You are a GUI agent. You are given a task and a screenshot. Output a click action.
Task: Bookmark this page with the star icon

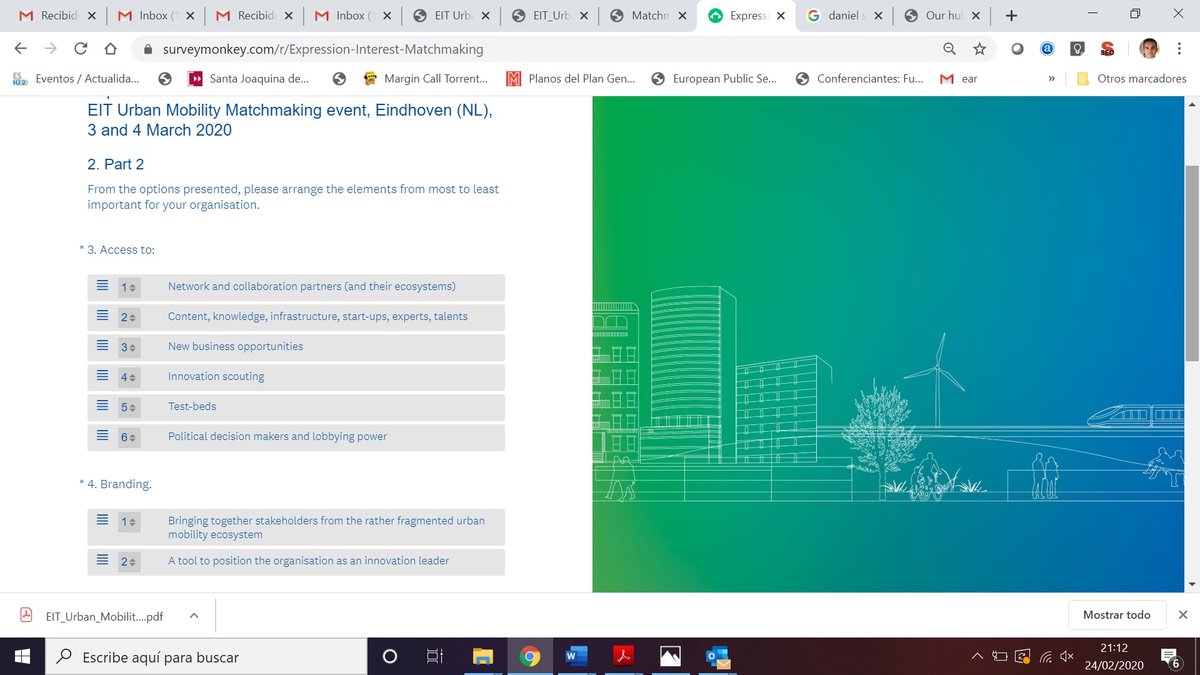tap(979, 48)
